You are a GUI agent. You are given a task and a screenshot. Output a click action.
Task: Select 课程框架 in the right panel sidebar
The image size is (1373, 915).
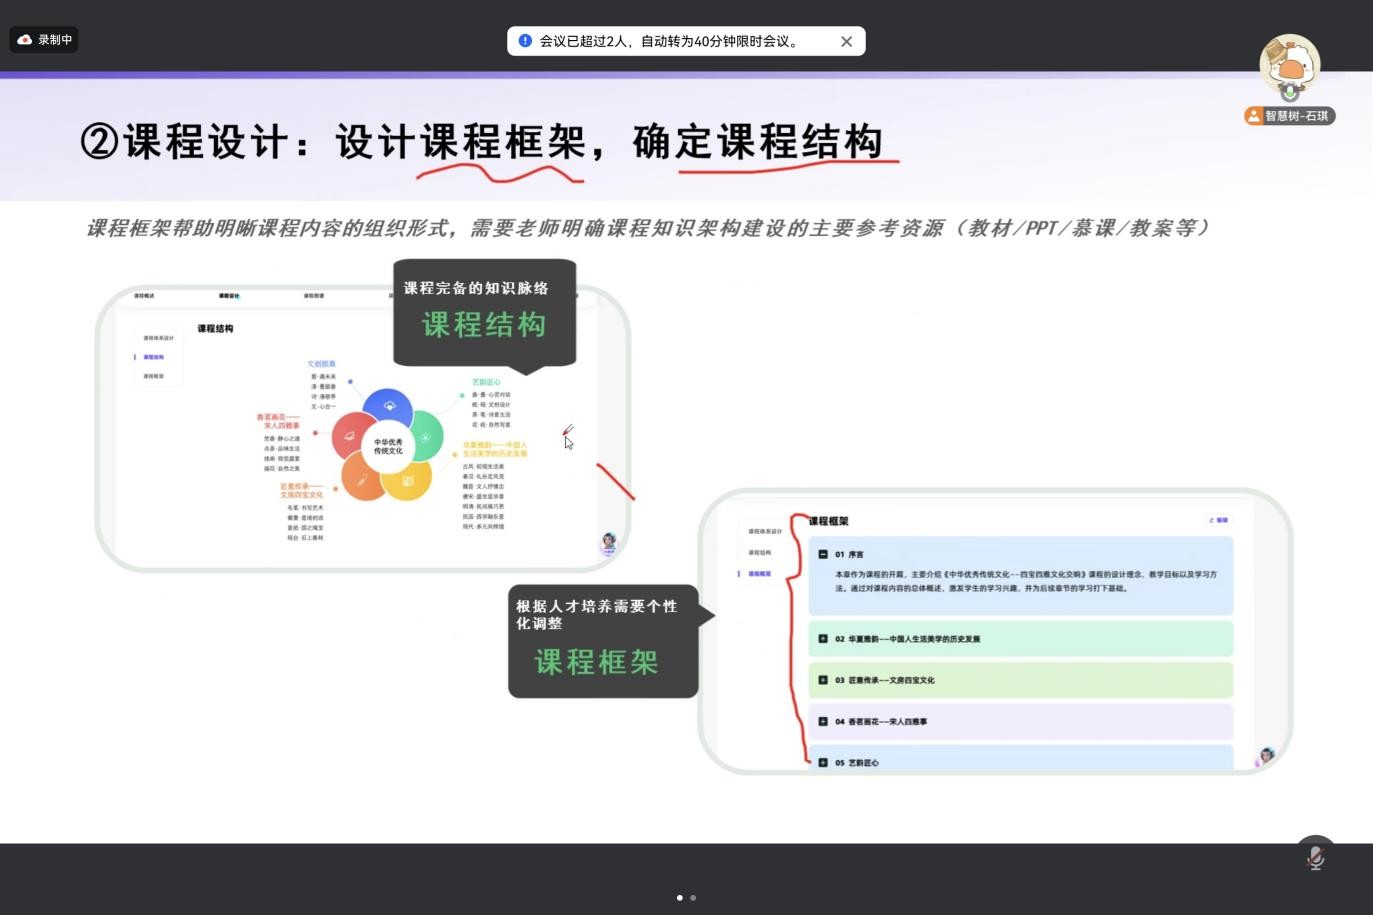click(x=759, y=574)
